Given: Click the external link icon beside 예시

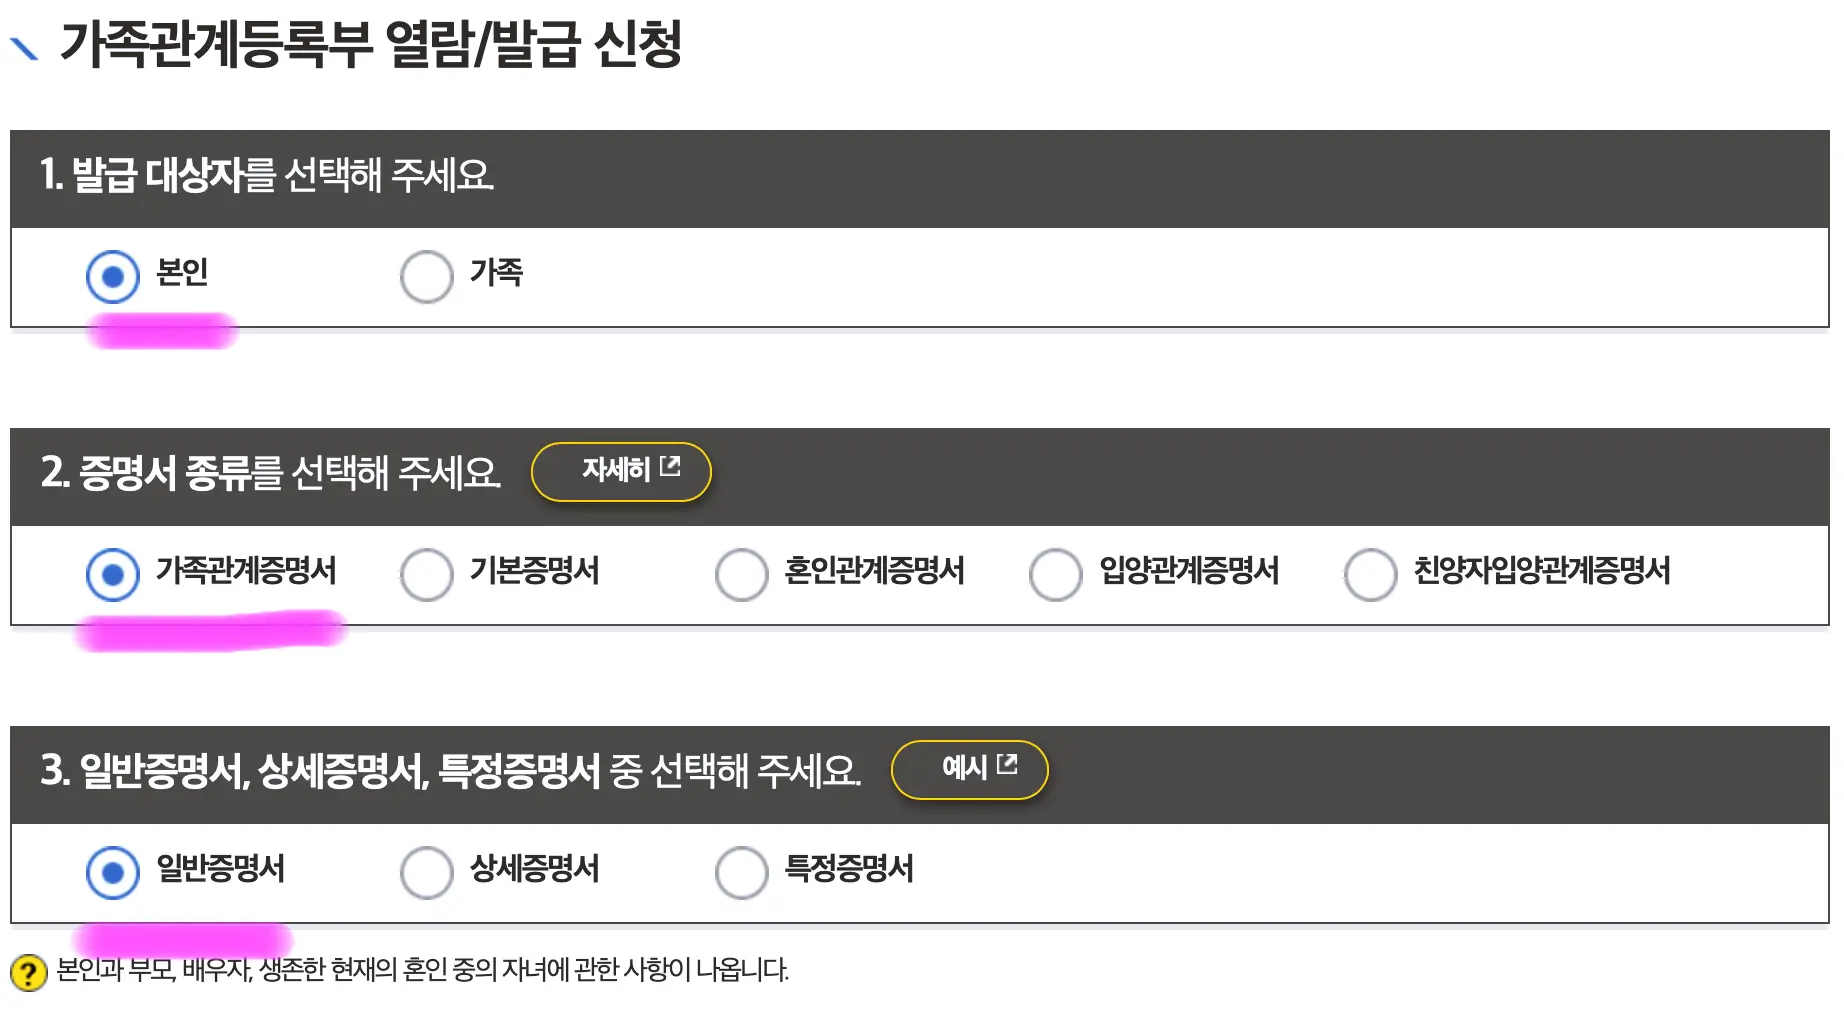Looking at the screenshot, I should [1008, 765].
